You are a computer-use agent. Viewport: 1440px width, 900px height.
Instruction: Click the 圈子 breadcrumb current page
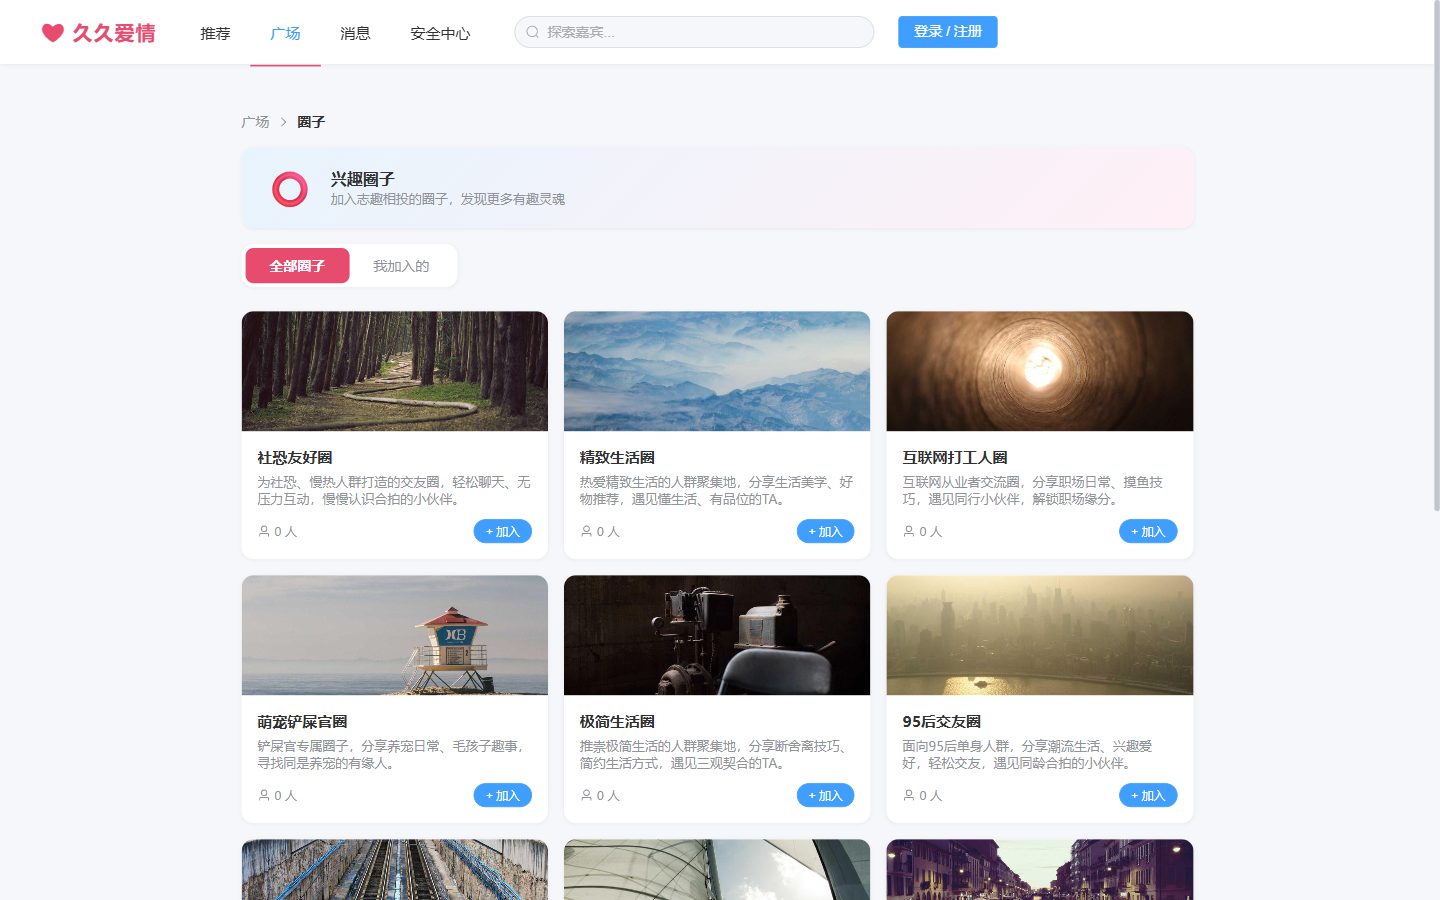point(311,122)
